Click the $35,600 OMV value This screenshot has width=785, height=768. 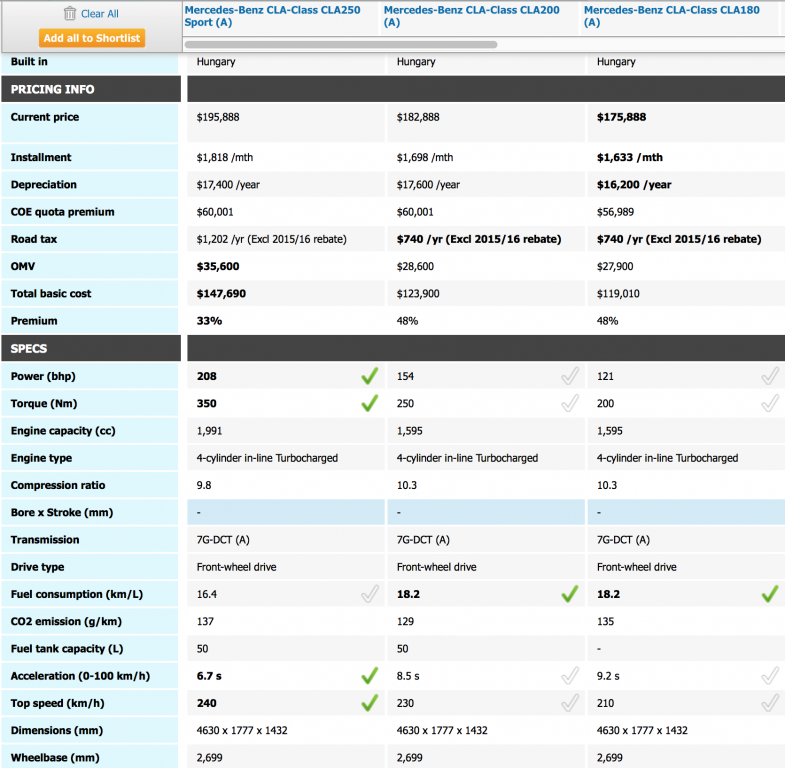(218, 266)
